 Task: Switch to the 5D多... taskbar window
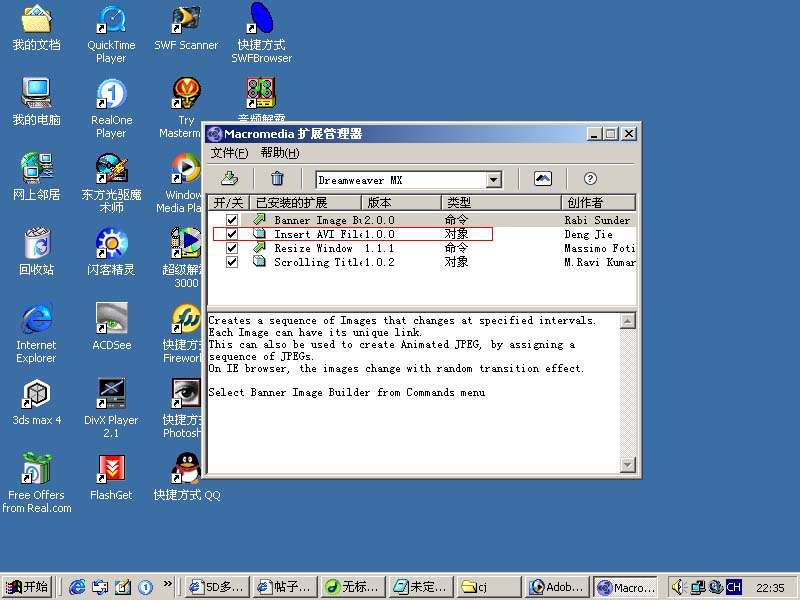(218, 587)
